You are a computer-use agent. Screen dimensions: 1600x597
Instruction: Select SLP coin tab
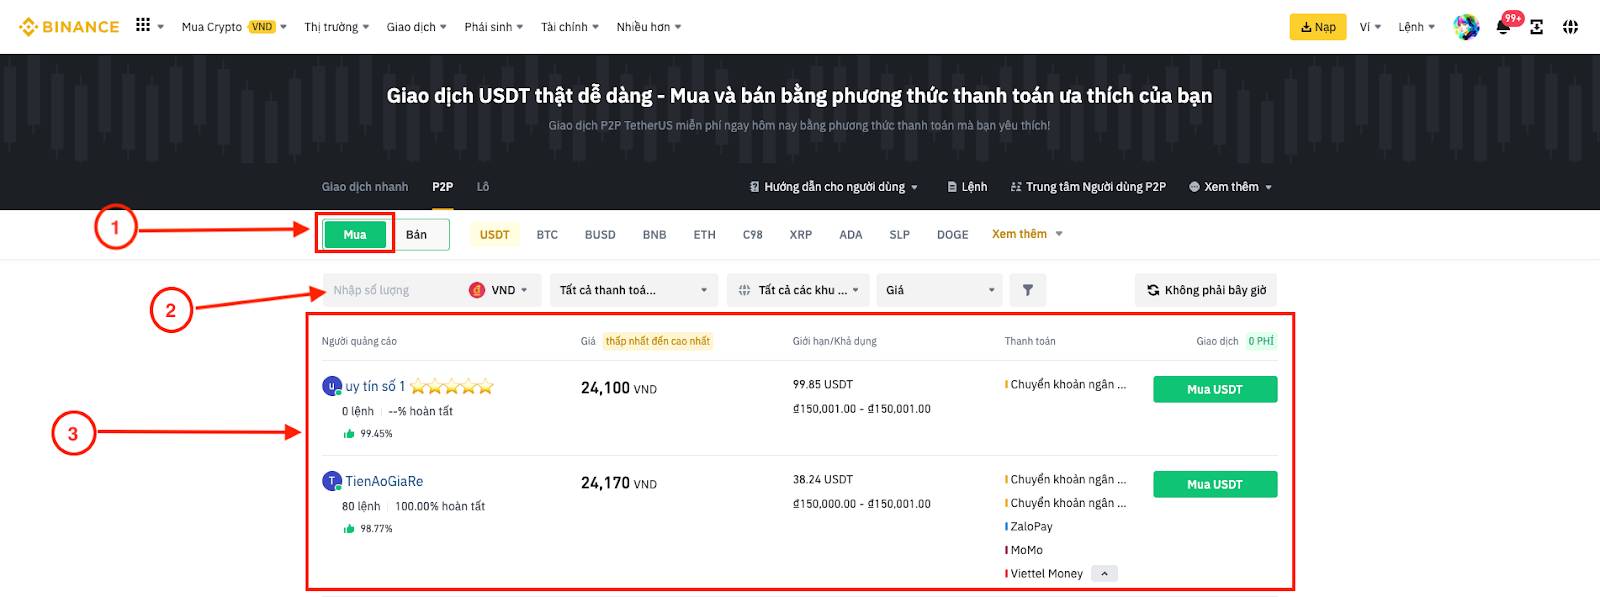pyautogui.click(x=900, y=235)
